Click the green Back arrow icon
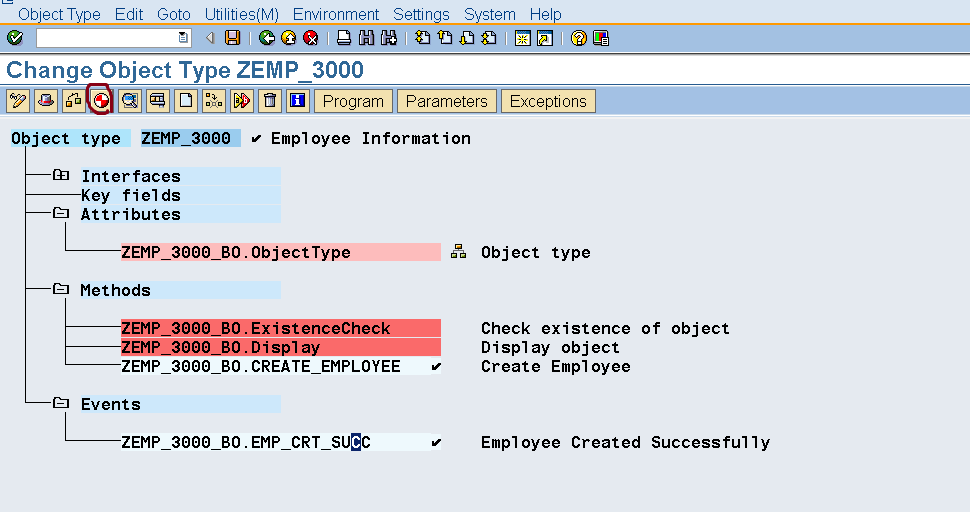The image size is (970, 512). coord(267,38)
